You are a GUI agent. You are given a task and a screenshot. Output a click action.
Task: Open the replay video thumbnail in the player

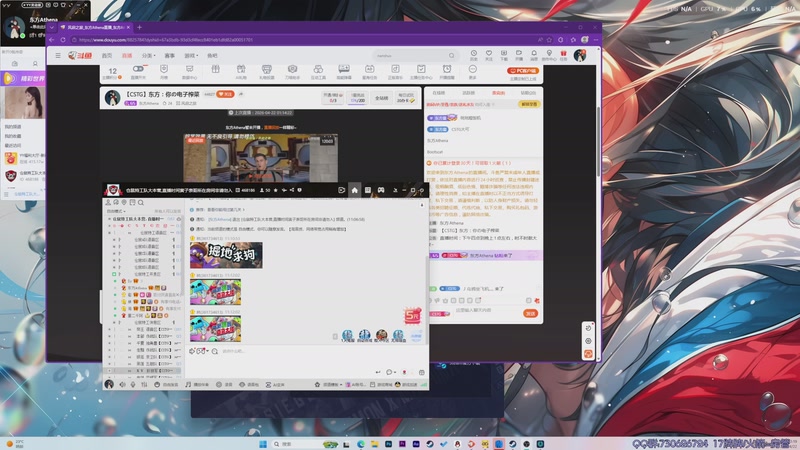click(x=260, y=158)
